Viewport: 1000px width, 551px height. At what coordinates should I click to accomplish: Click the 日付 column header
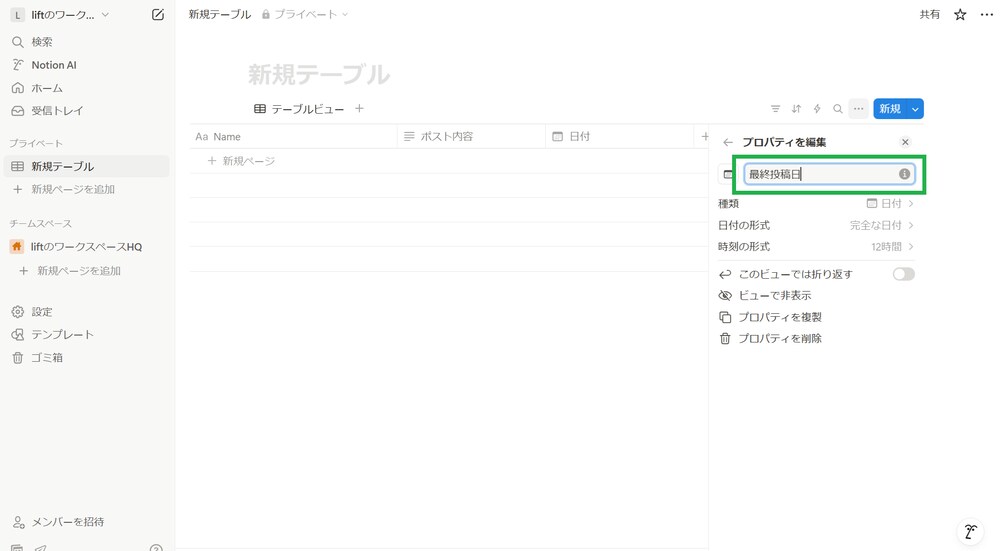point(619,136)
